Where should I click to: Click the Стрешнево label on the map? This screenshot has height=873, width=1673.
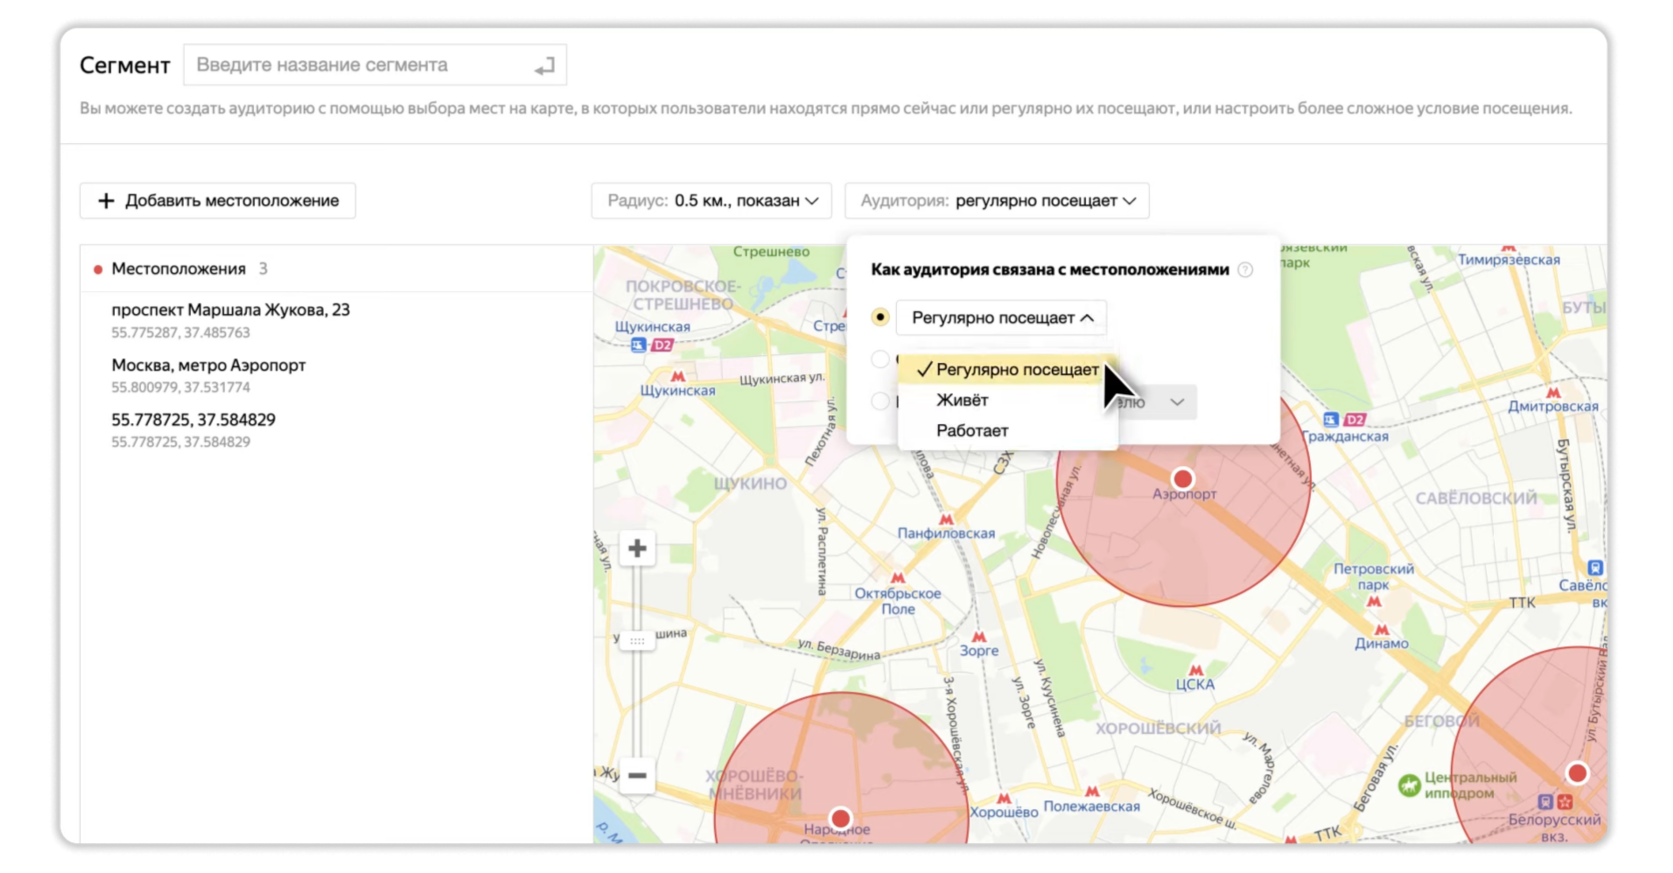771,252
